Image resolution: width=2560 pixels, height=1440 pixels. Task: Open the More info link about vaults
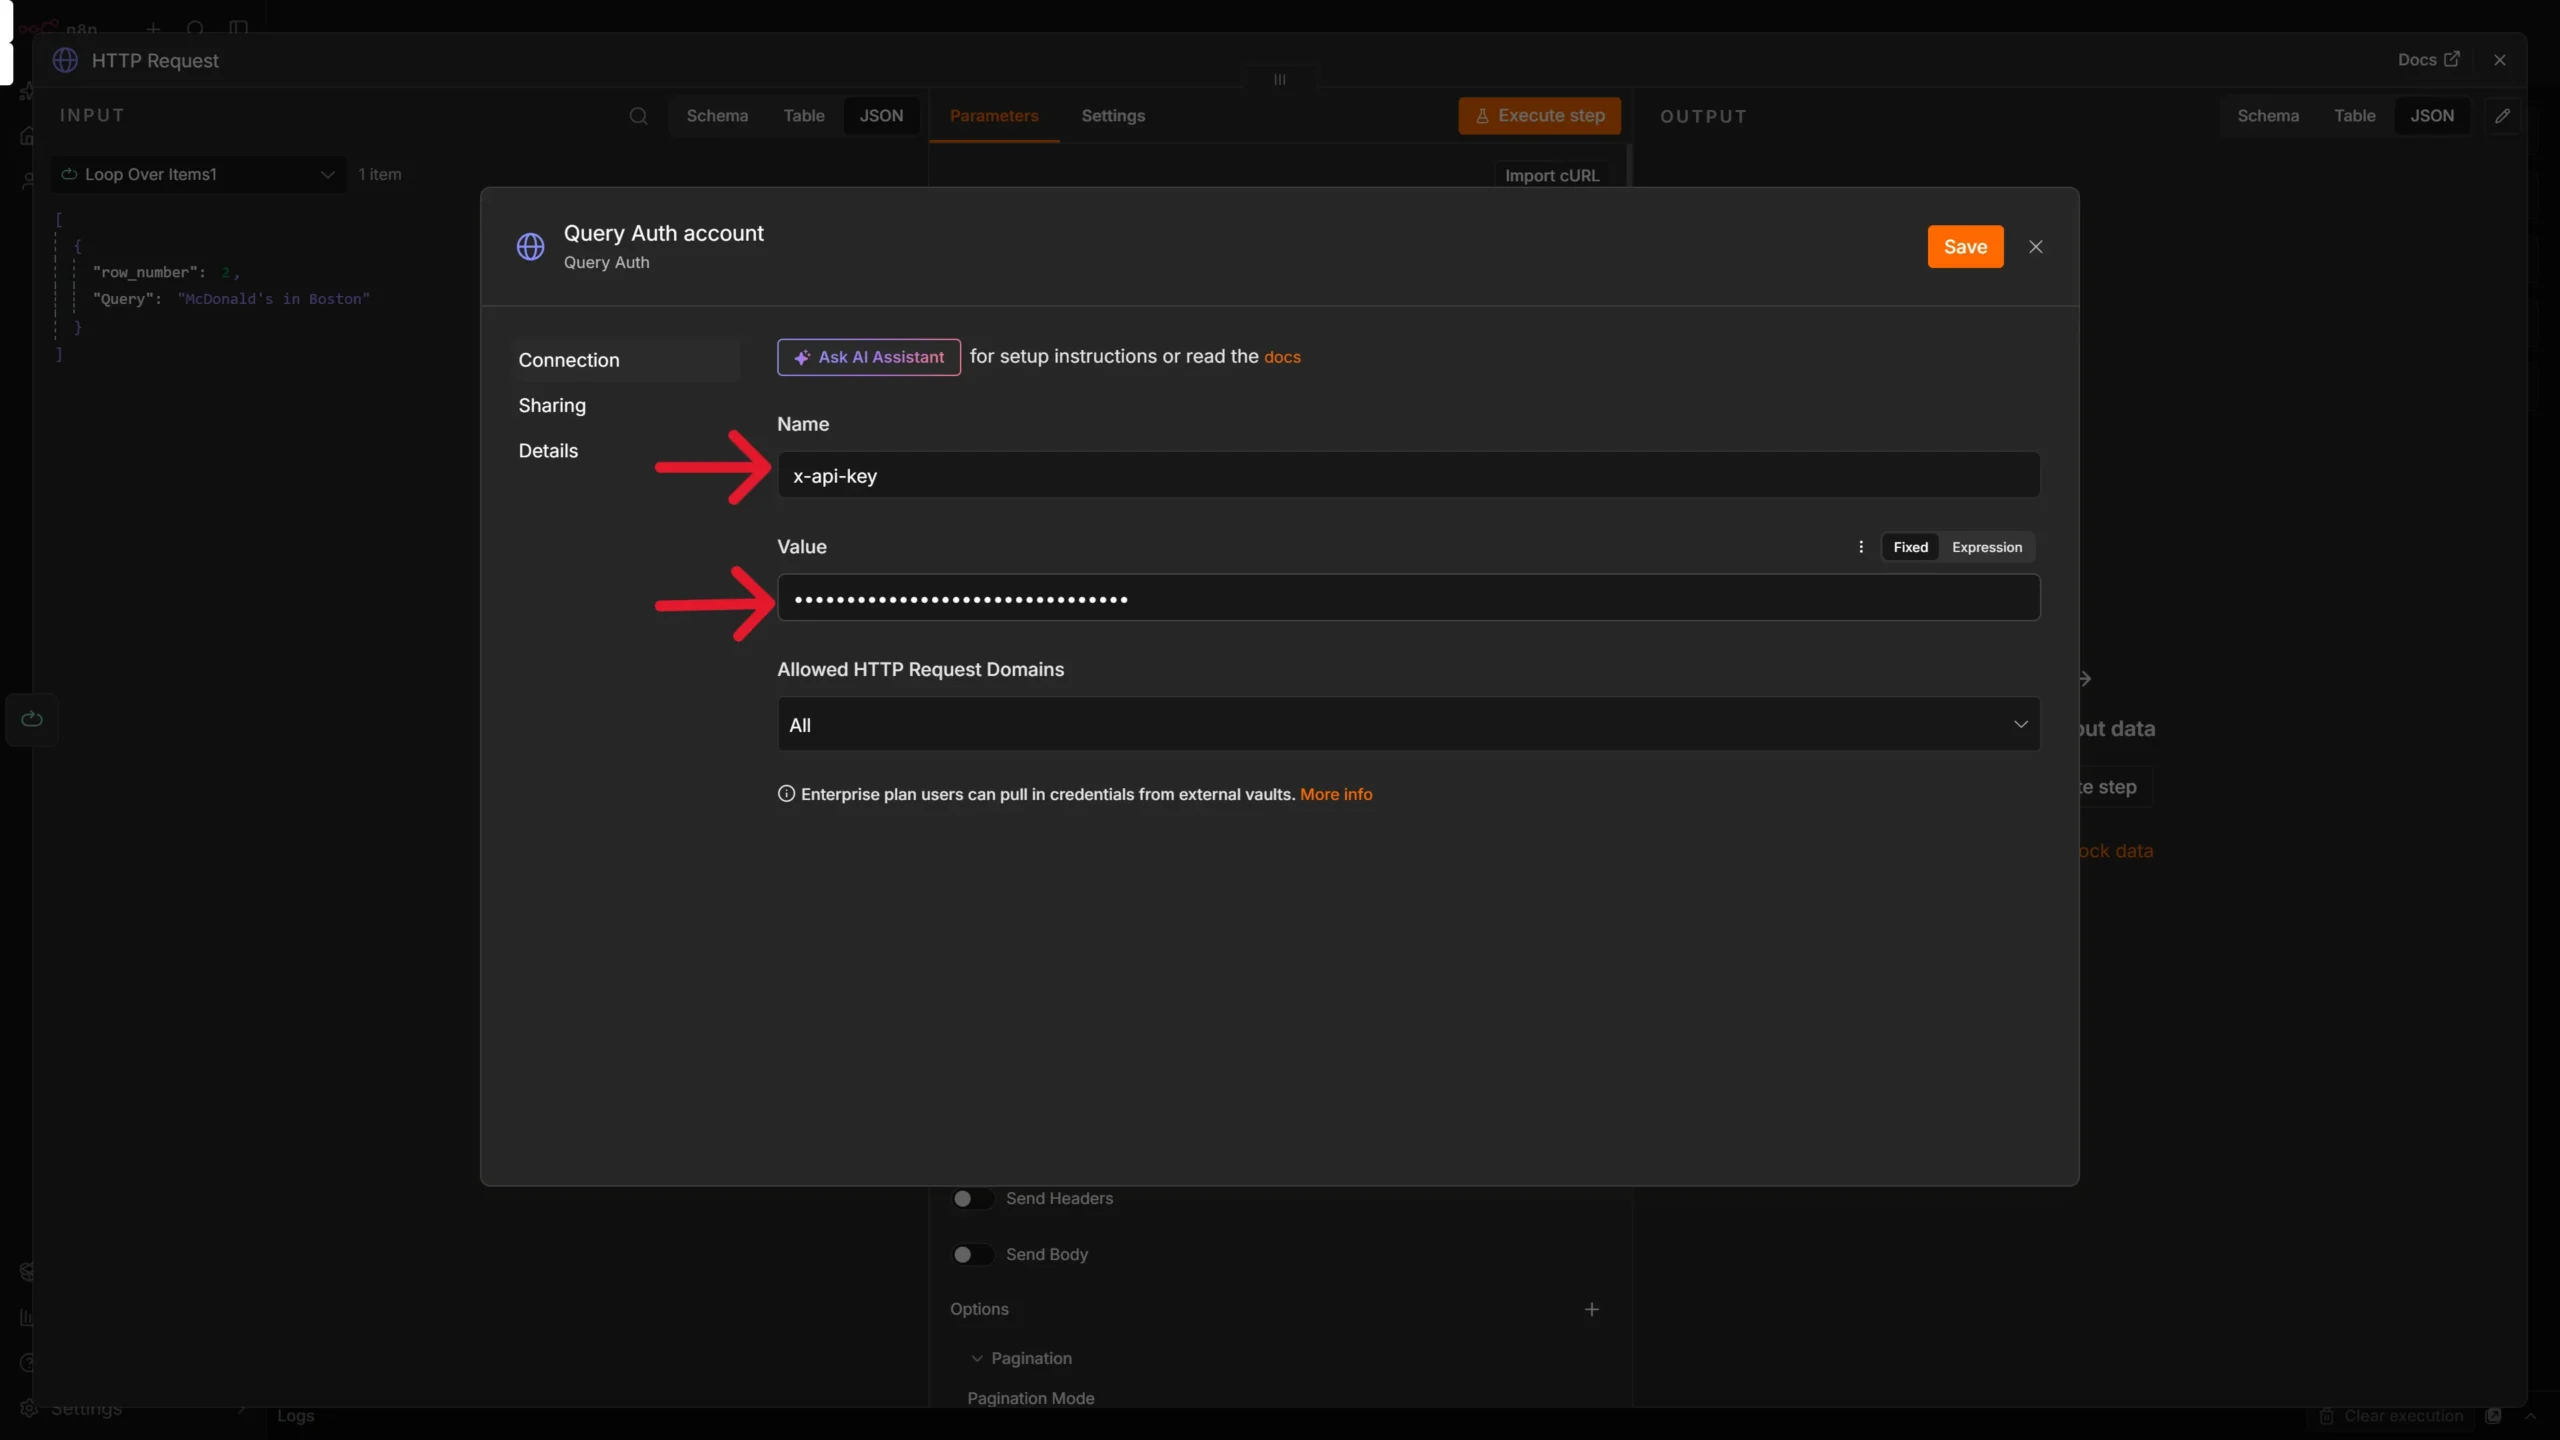point(1336,794)
